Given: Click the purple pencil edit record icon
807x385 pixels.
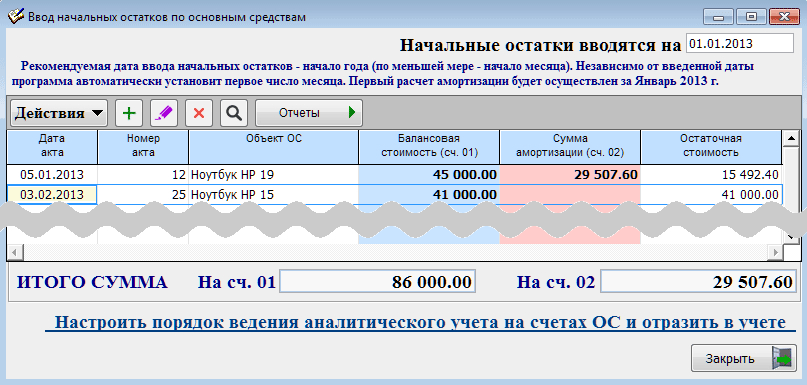Looking at the screenshot, I should pyautogui.click(x=164, y=113).
